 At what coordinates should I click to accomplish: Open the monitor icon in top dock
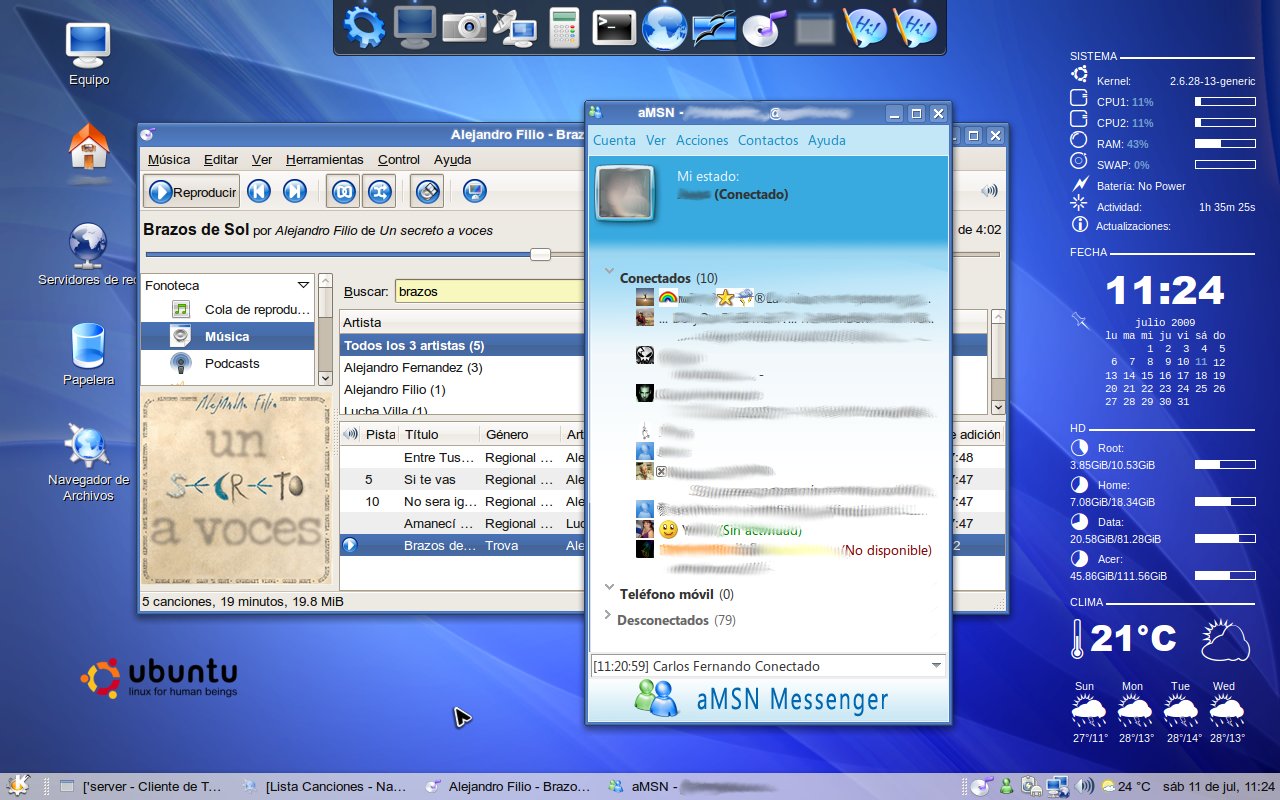pyautogui.click(x=414, y=27)
